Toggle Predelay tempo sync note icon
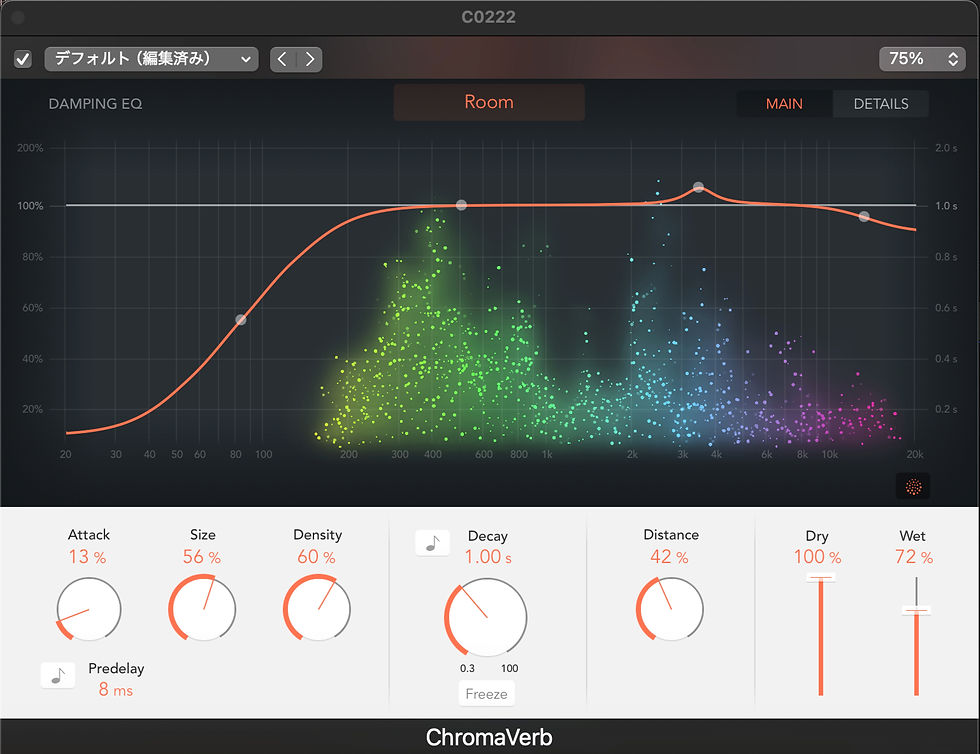Image resolution: width=980 pixels, height=754 pixels. coord(58,675)
